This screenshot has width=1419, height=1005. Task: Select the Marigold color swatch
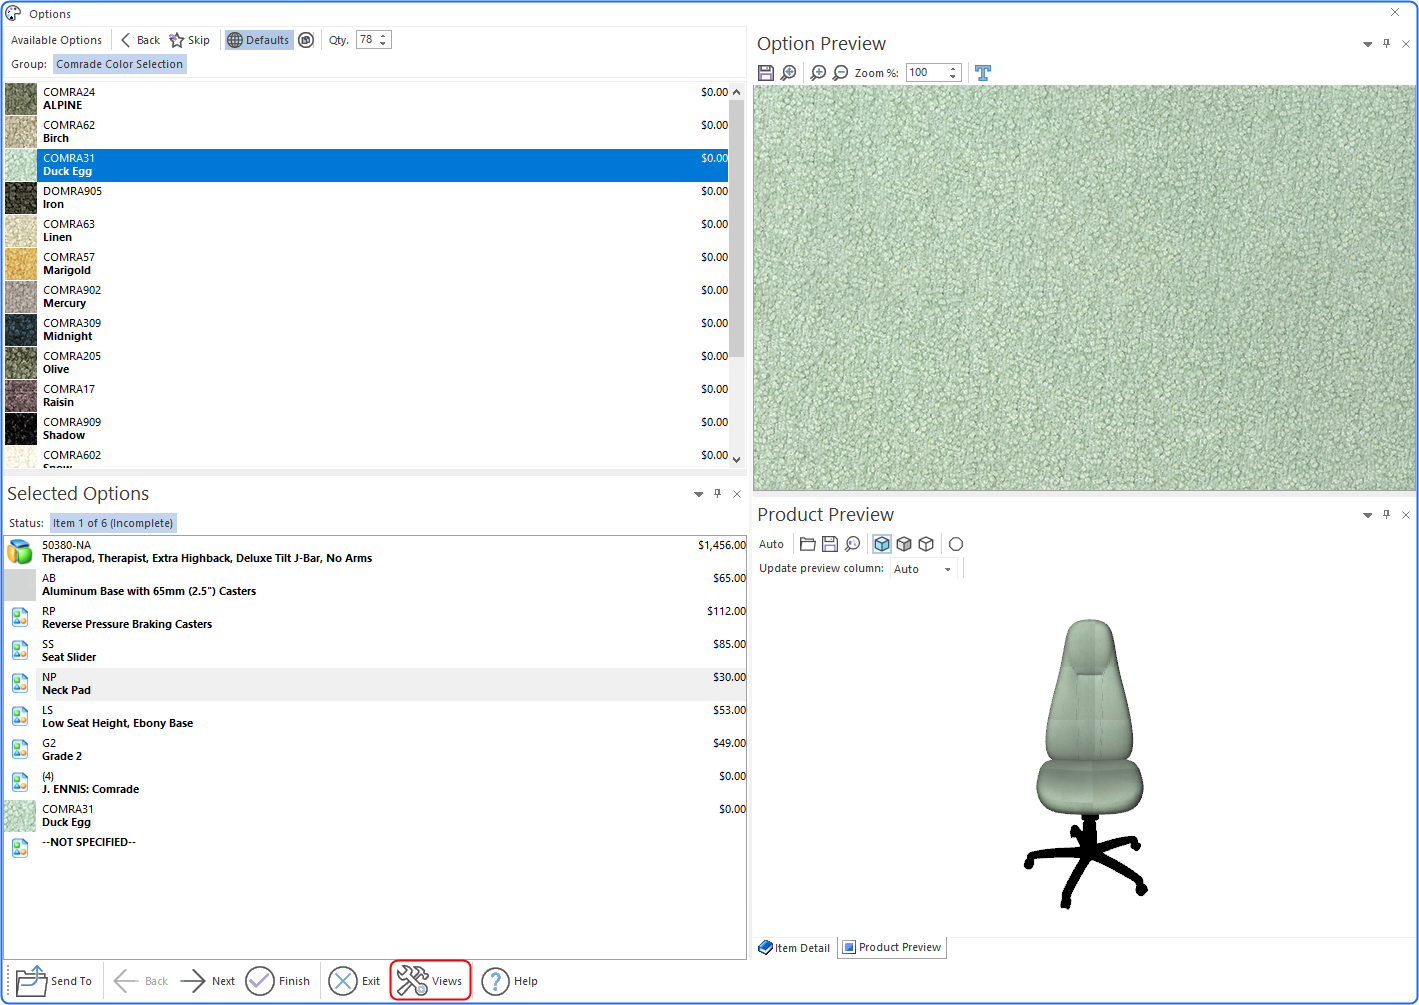(21, 264)
